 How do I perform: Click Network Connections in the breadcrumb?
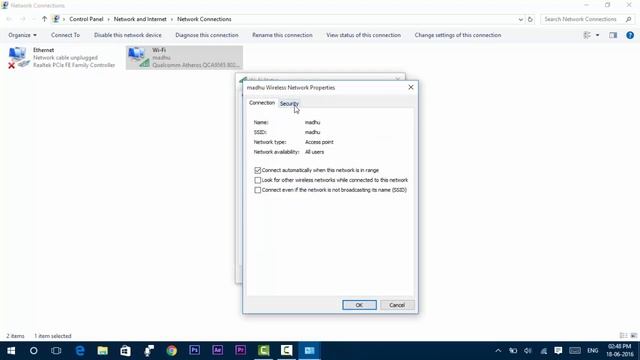click(x=204, y=19)
